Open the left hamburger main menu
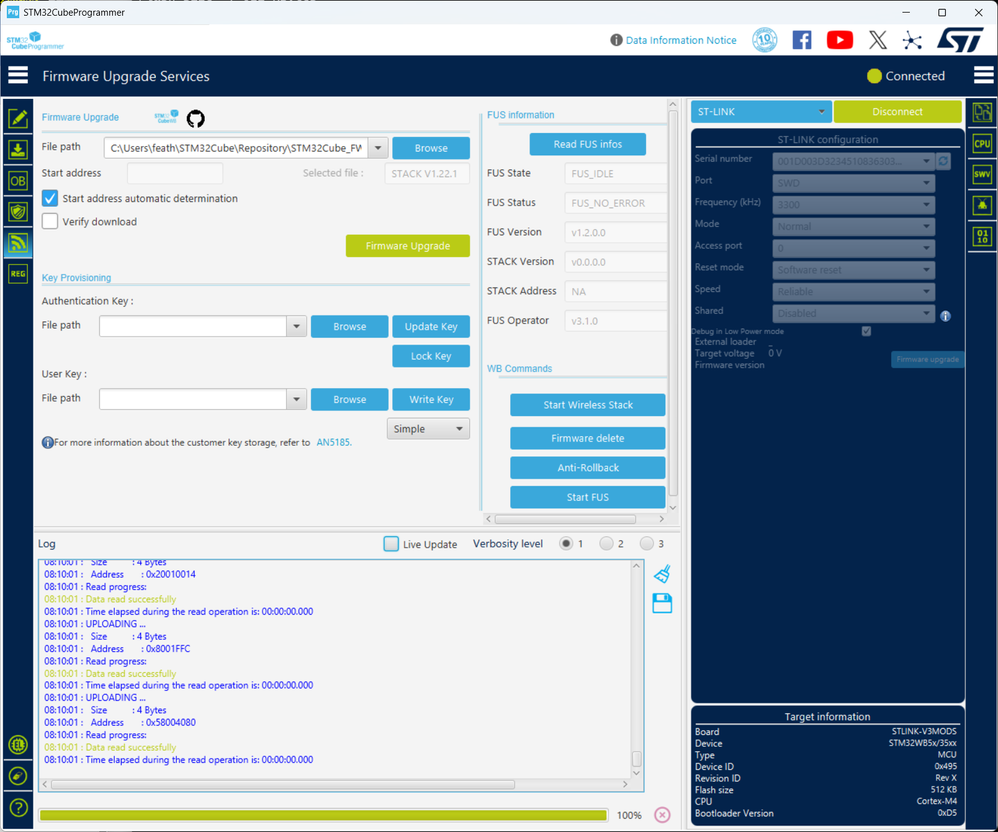The height and width of the screenshot is (832, 998). tap(18, 76)
